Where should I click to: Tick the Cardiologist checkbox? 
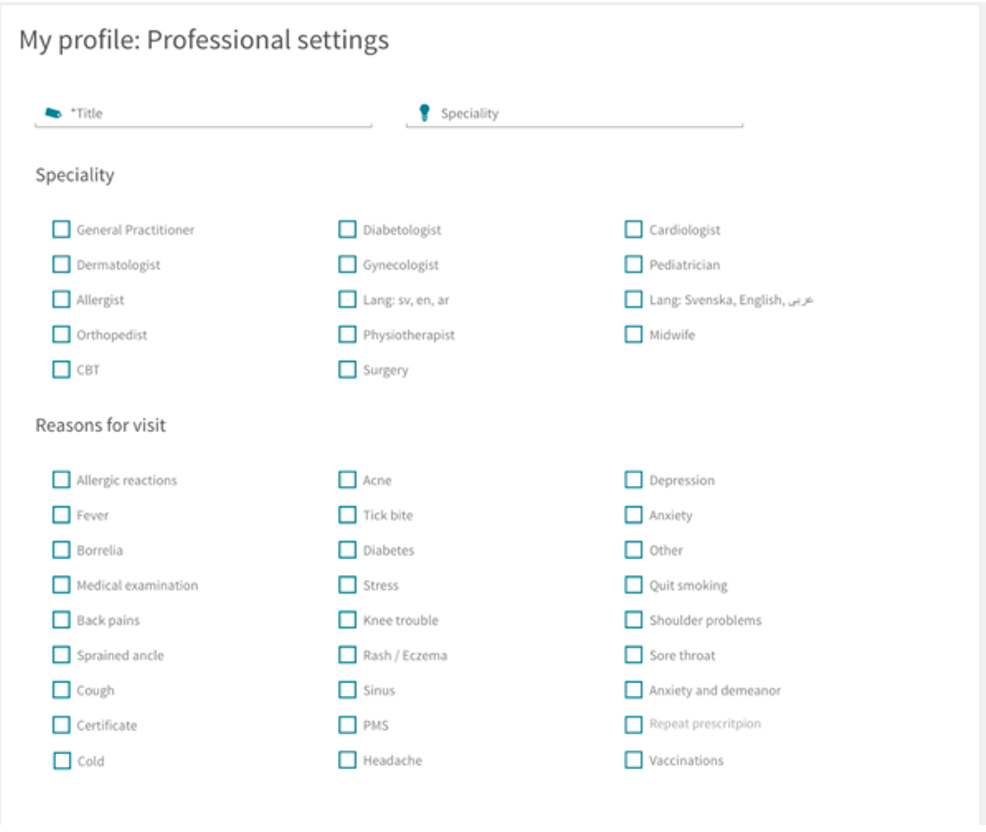(x=633, y=230)
